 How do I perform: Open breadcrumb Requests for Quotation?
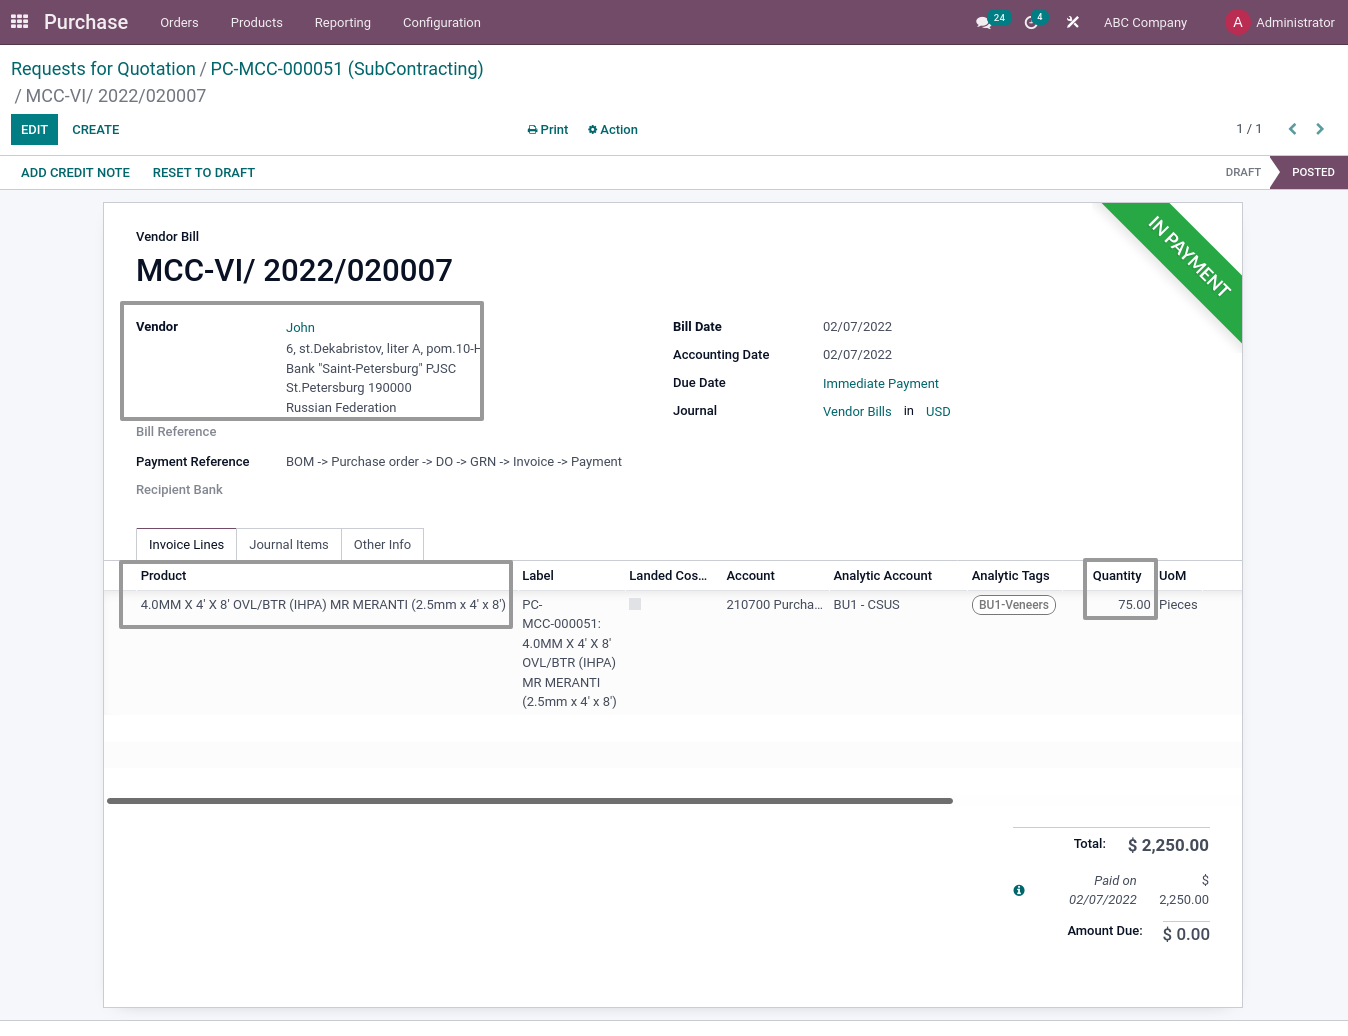coord(103,68)
